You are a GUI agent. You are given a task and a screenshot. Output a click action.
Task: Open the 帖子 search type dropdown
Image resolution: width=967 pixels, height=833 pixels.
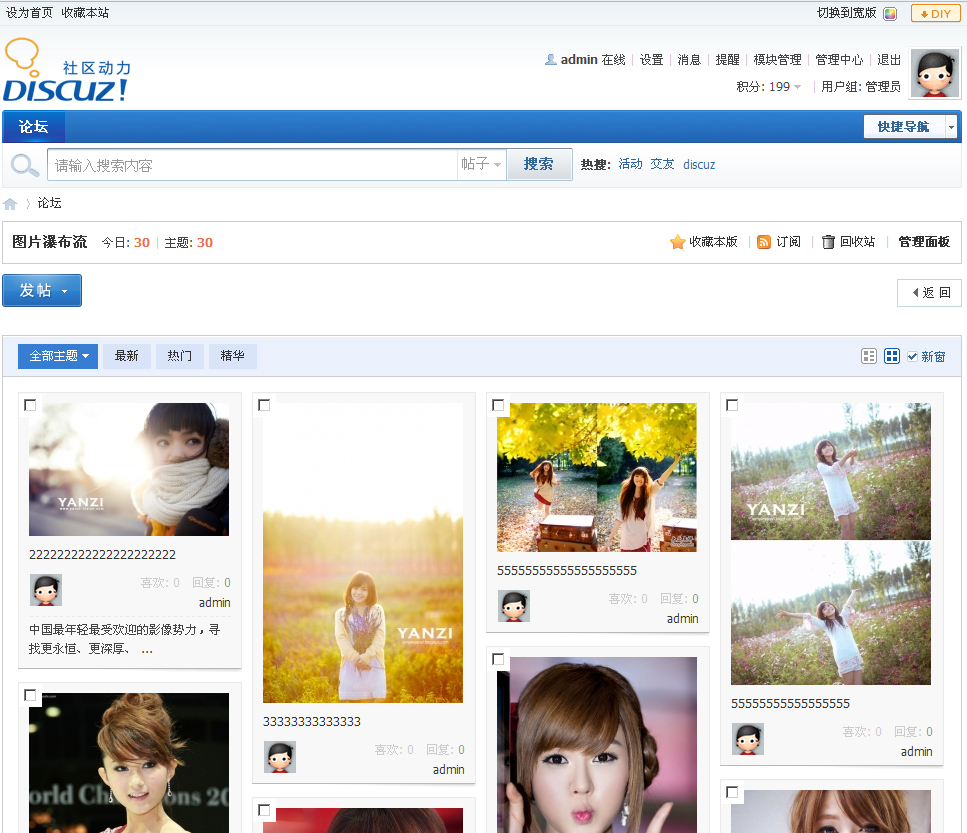pos(481,164)
